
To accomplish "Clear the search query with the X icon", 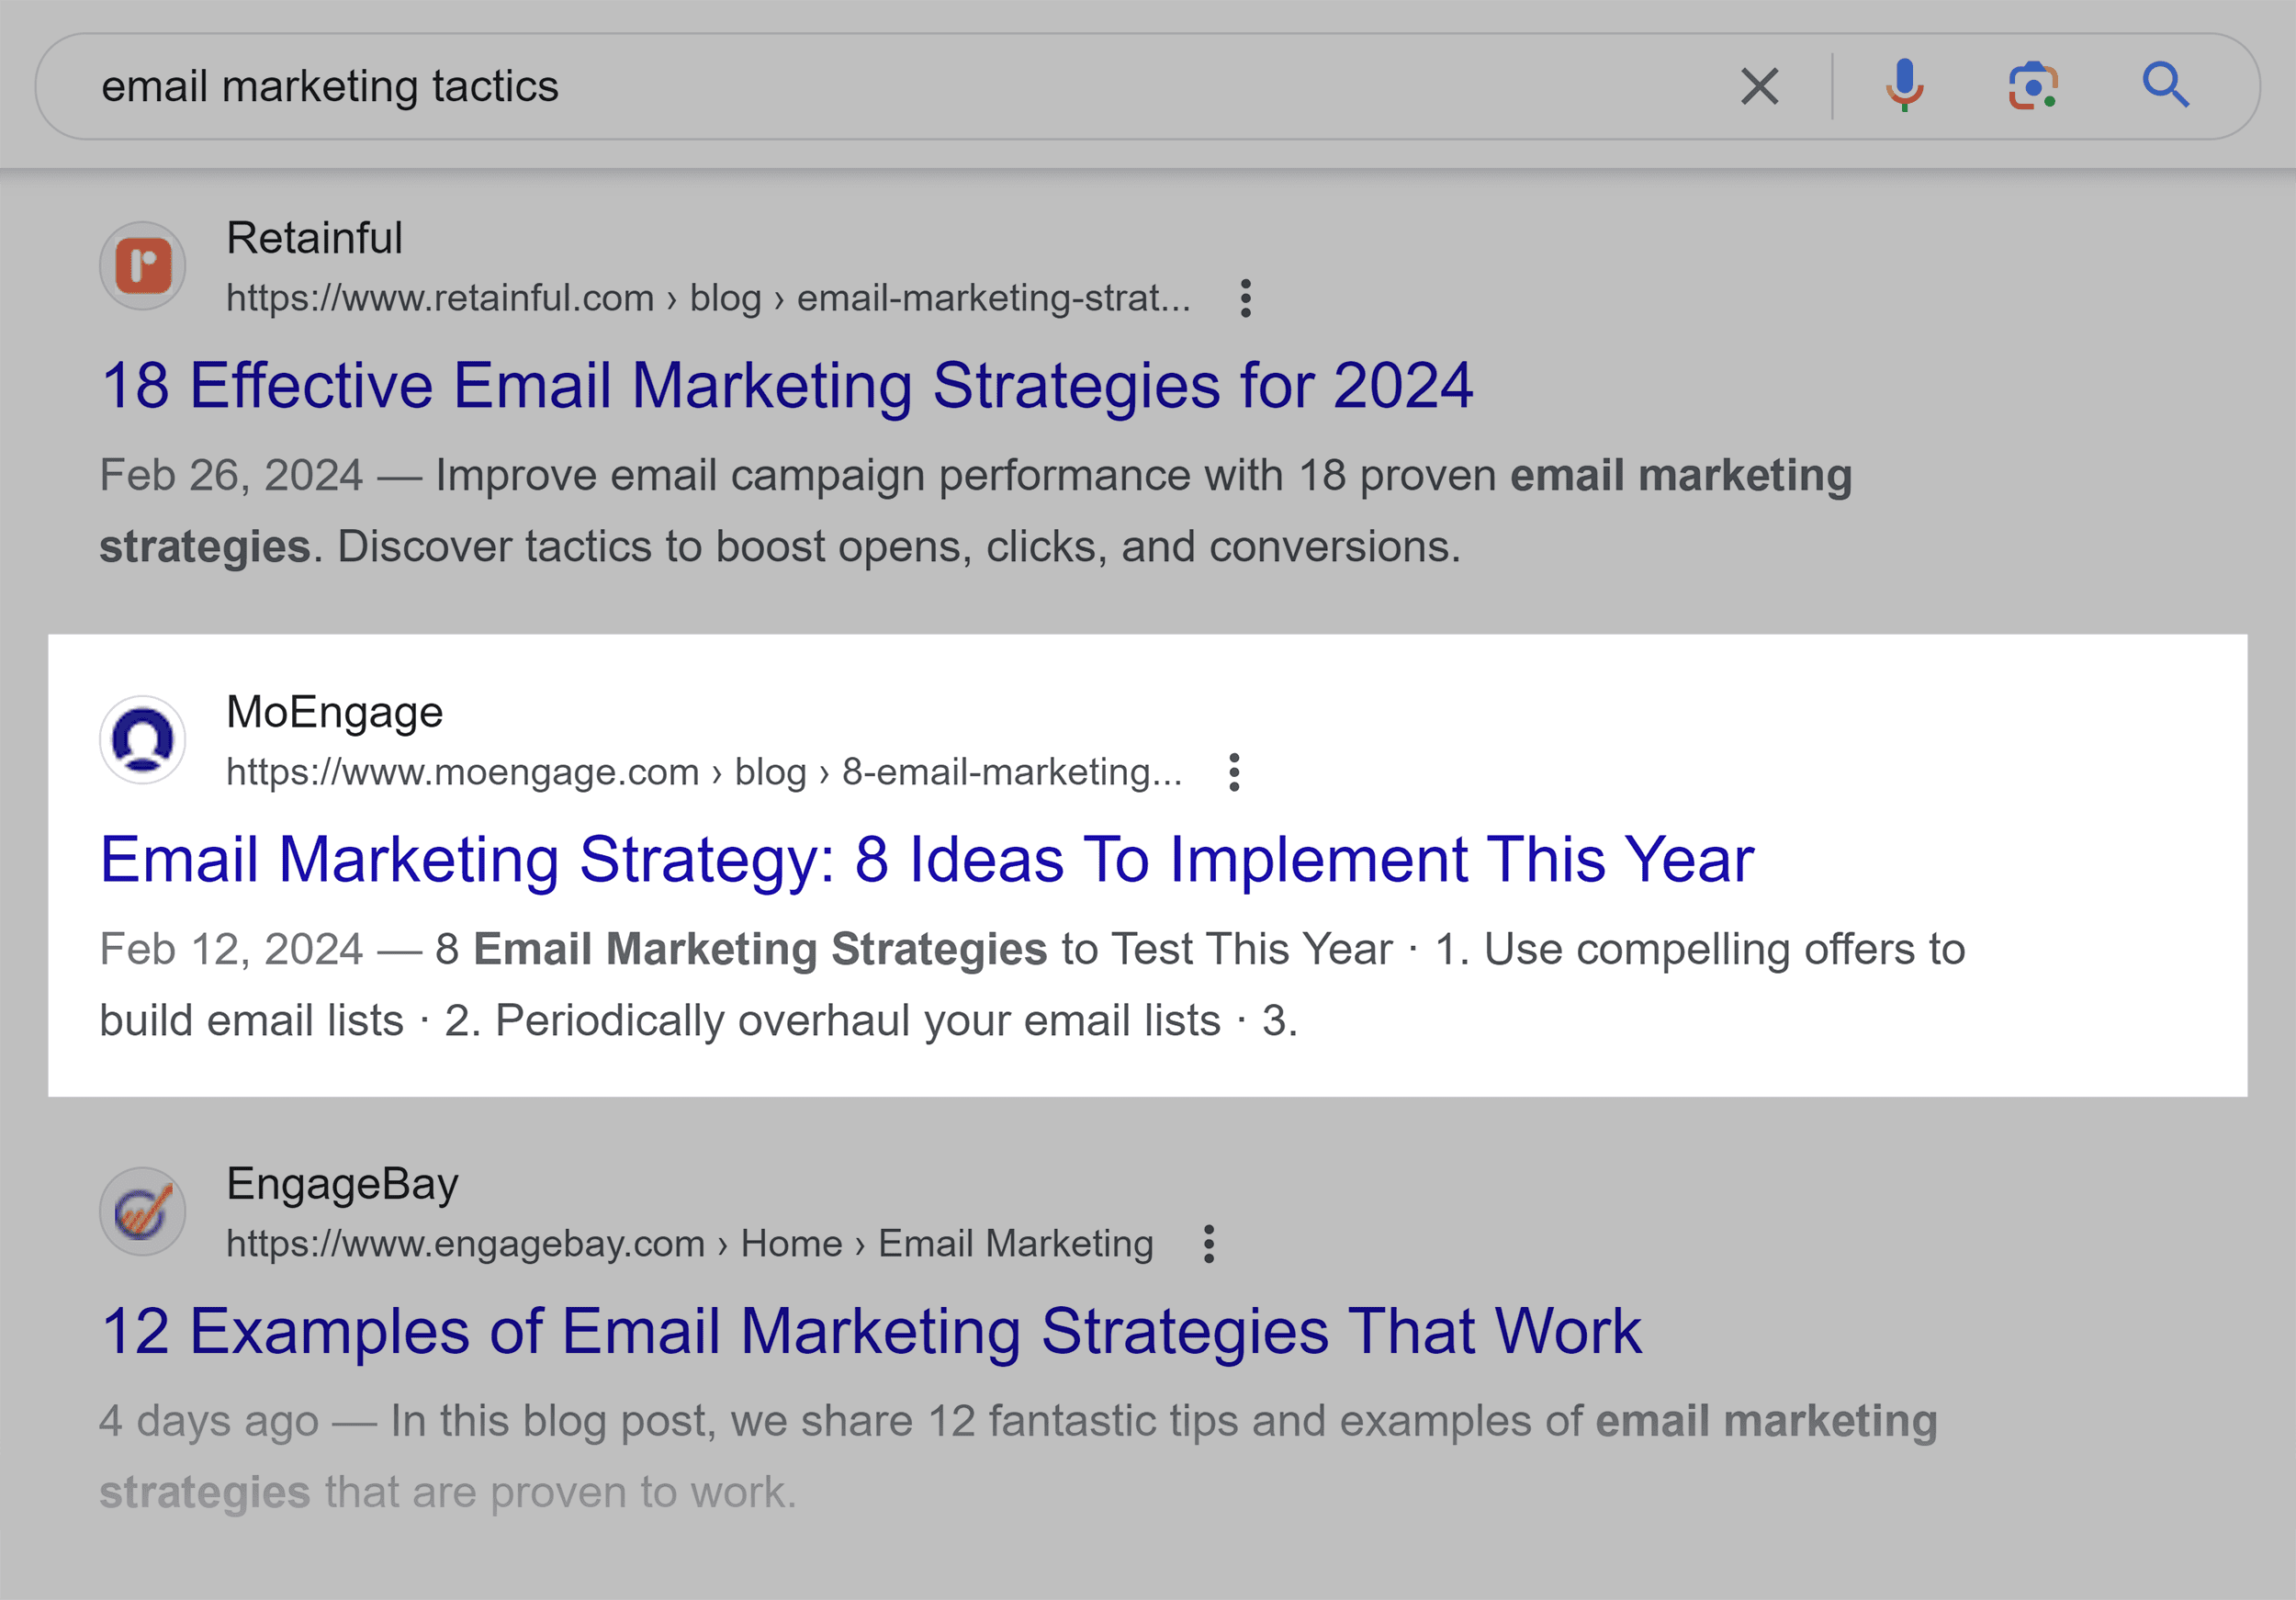I will [x=1758, y=86].
